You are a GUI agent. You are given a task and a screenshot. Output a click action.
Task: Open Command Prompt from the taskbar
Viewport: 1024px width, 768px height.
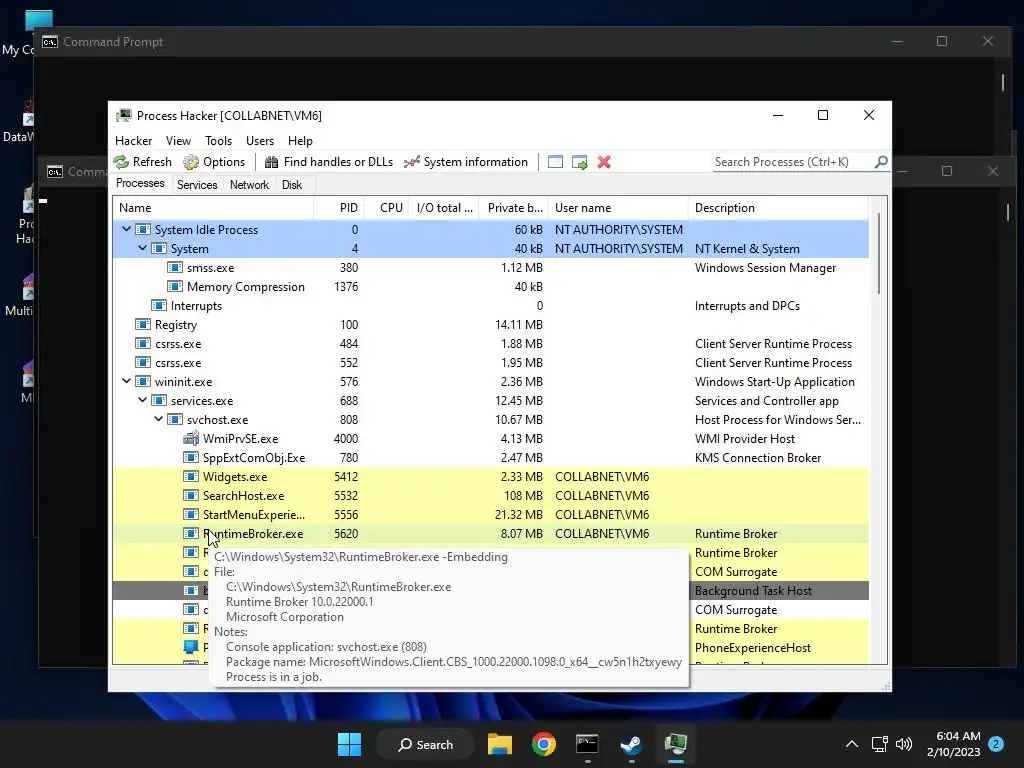click(x=587, y=744)
